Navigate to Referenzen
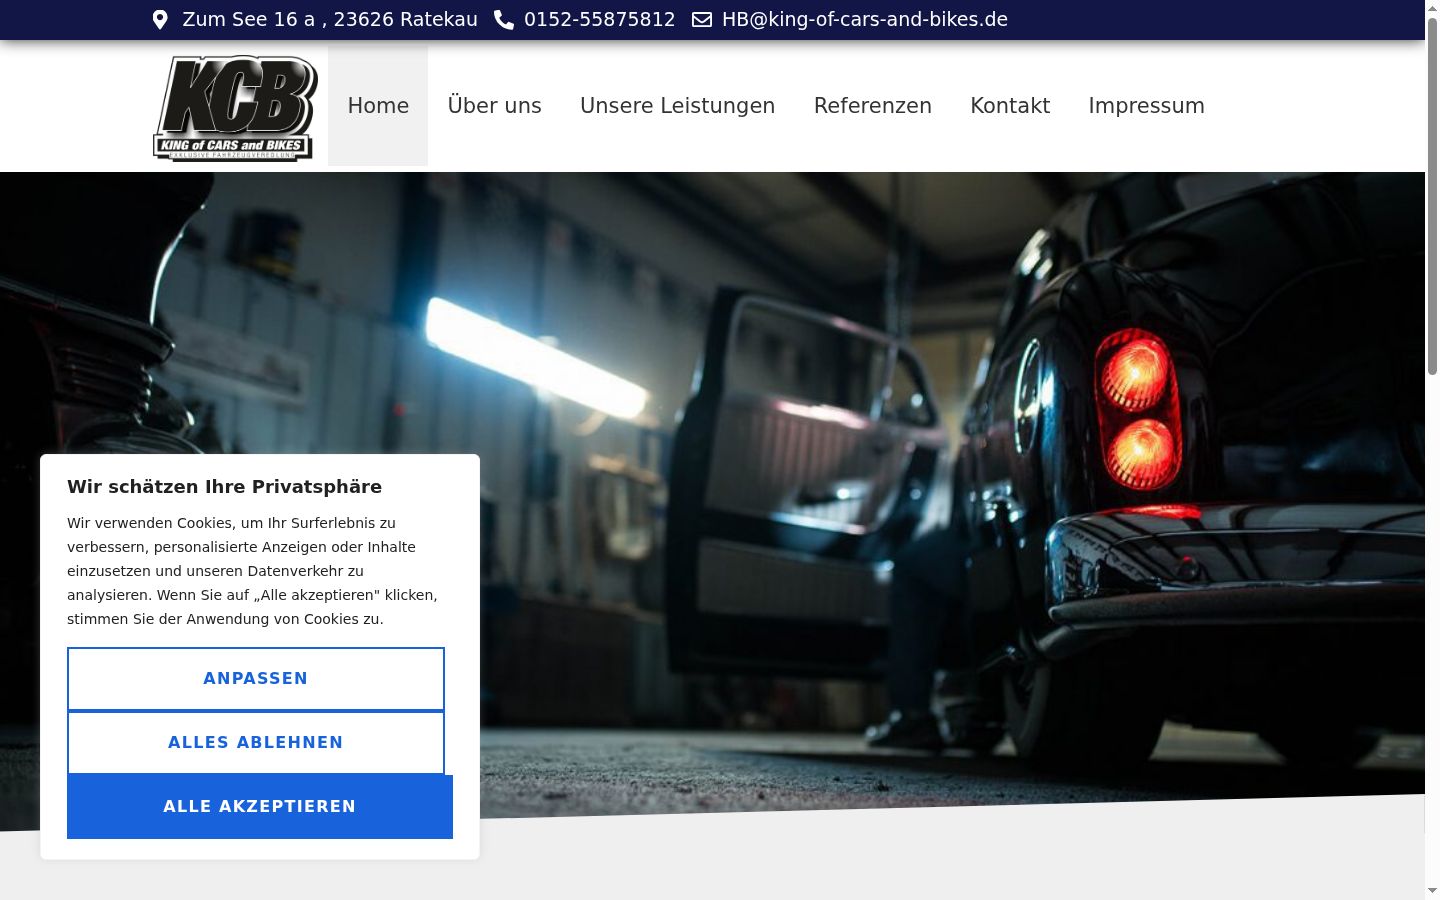The image size is (1440, 900). coord(873,106)
